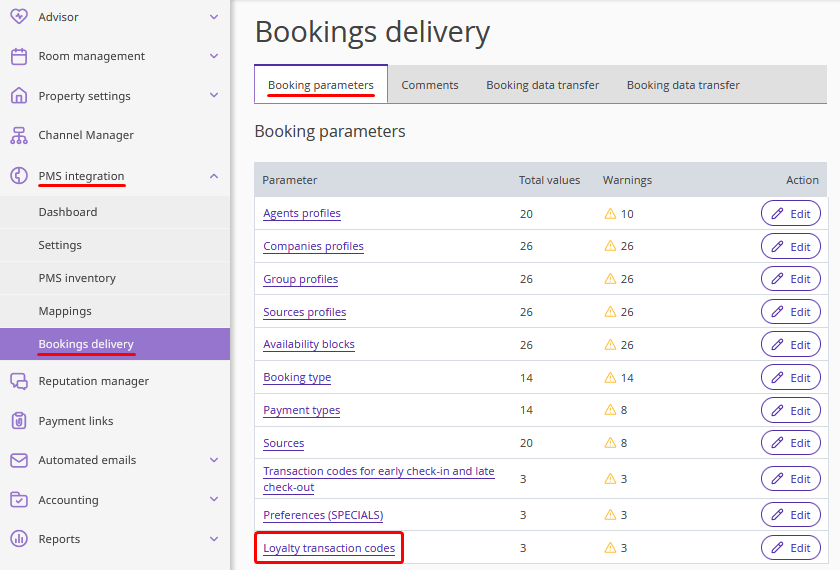Open PMS inventory submenu item
The width and height of the screenshot is (840, 570).
pyautogui.click(x=115, y=278)
